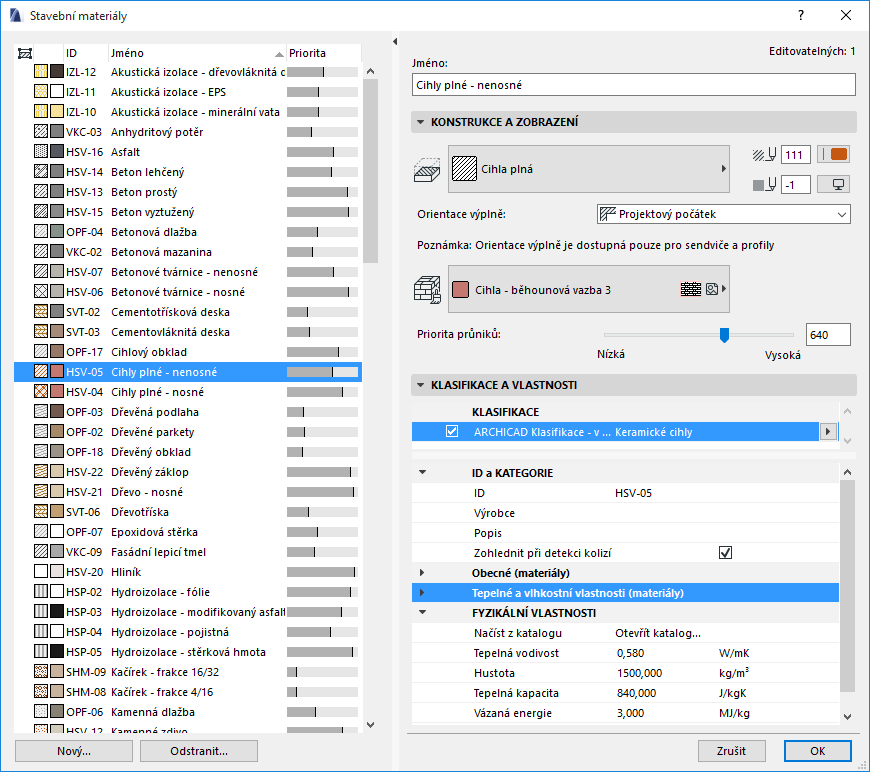This screenshot has height=772, width=870.
Task: Select OPF-17 Cihlový obklad row
Action: point(188,351)
